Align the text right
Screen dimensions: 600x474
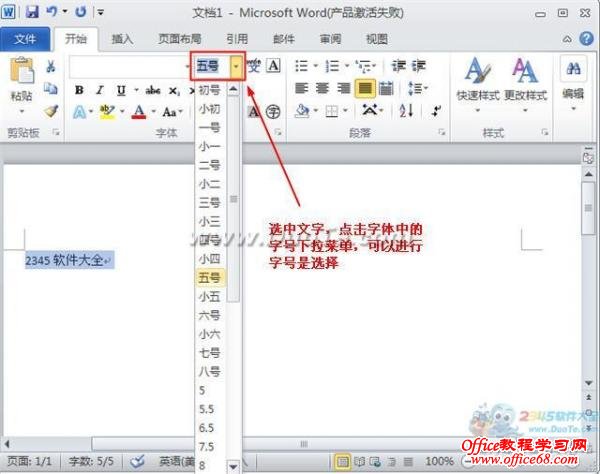[343, 89]
